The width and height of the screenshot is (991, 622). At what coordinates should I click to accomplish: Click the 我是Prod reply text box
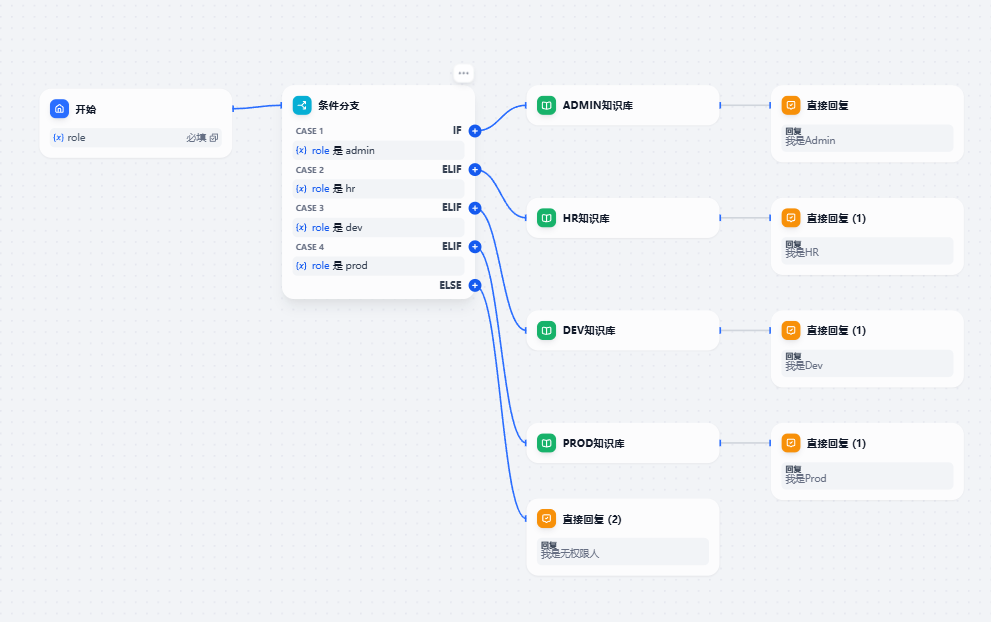(x=868, y=476)
